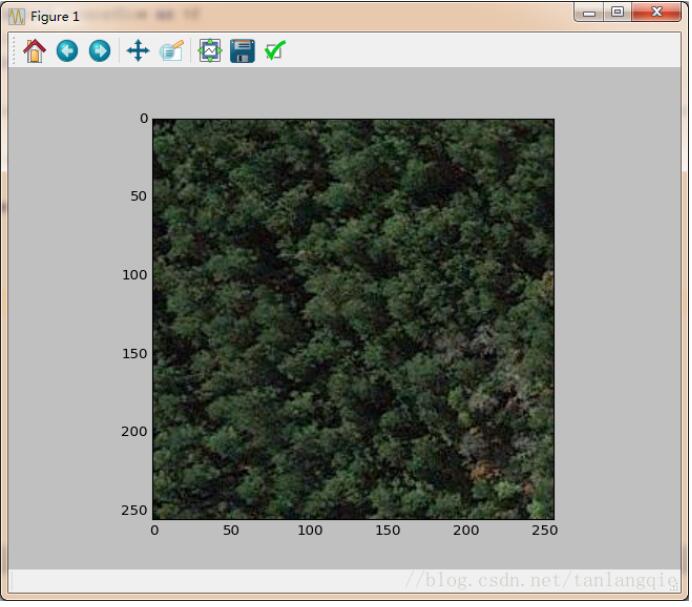Click the x-axis tick label 100

(x=310, y=530)
